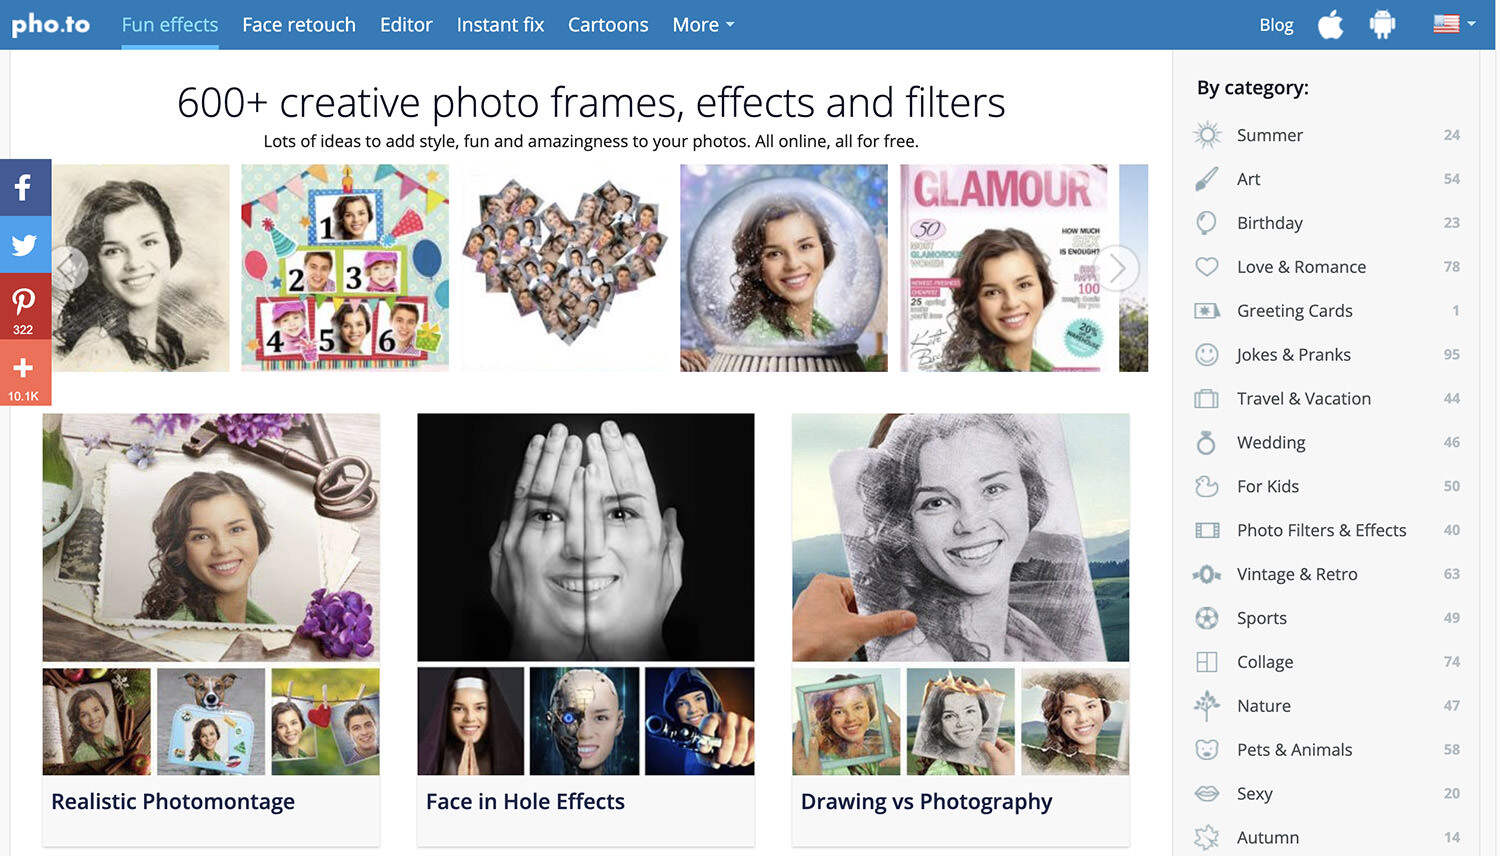Open the language flag dropdown
The height and width of the screenshot is (856, 1500).
pyautogui.click(x=1454, y=24)
